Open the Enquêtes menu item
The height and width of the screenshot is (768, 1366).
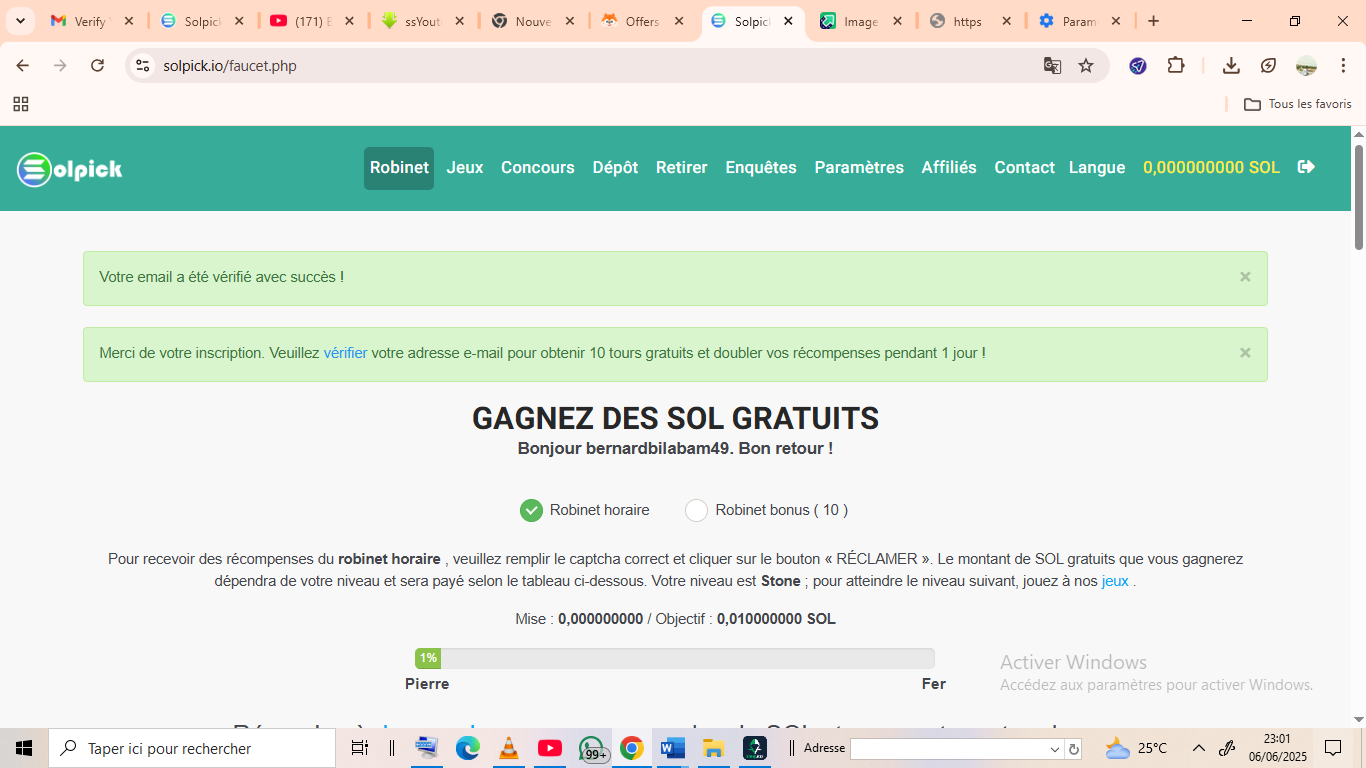(761, 168)
